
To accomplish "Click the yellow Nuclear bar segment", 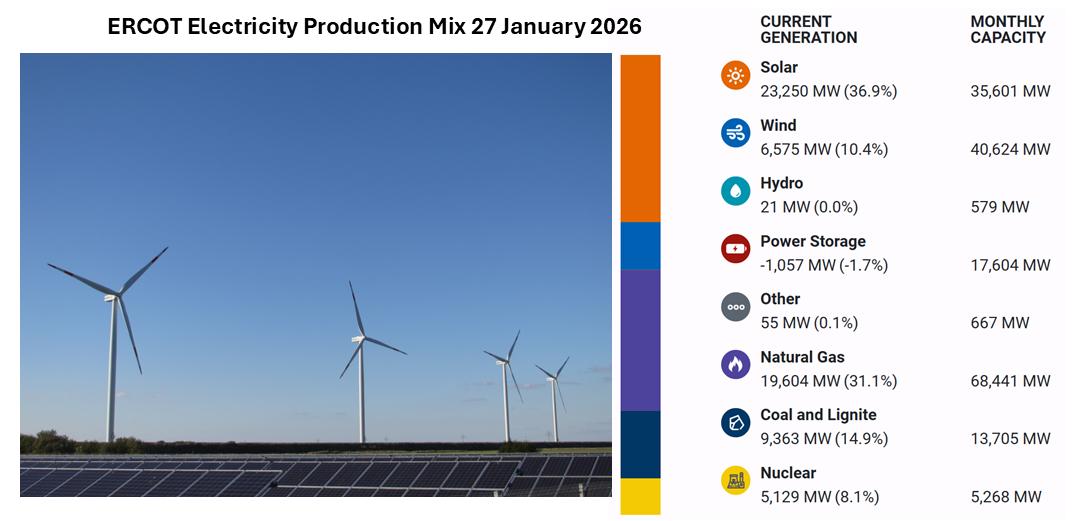I will [640, 496].
